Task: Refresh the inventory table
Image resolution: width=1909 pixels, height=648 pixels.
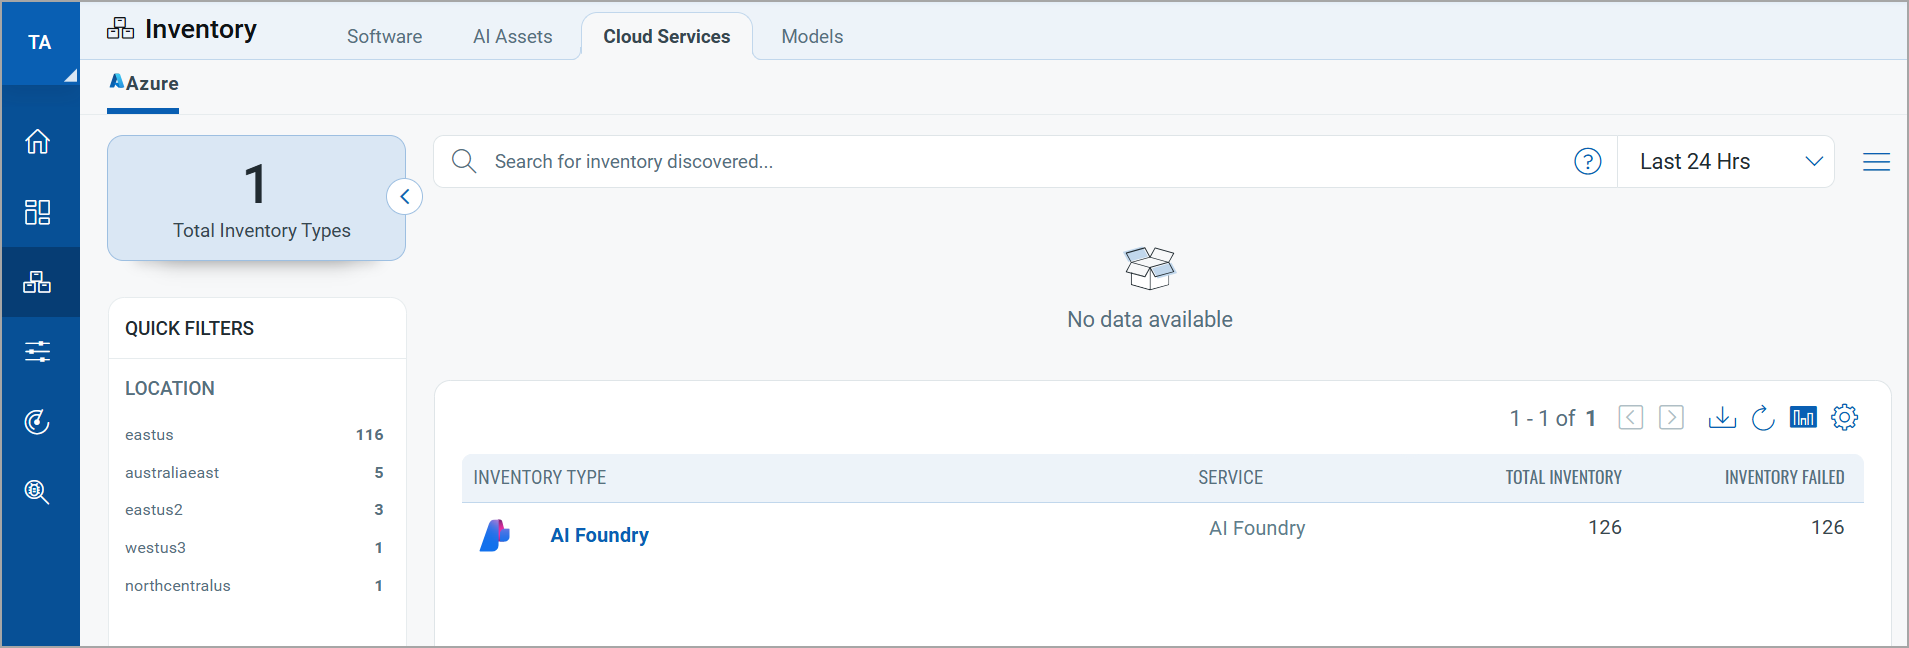Action: pos(1763,417)
